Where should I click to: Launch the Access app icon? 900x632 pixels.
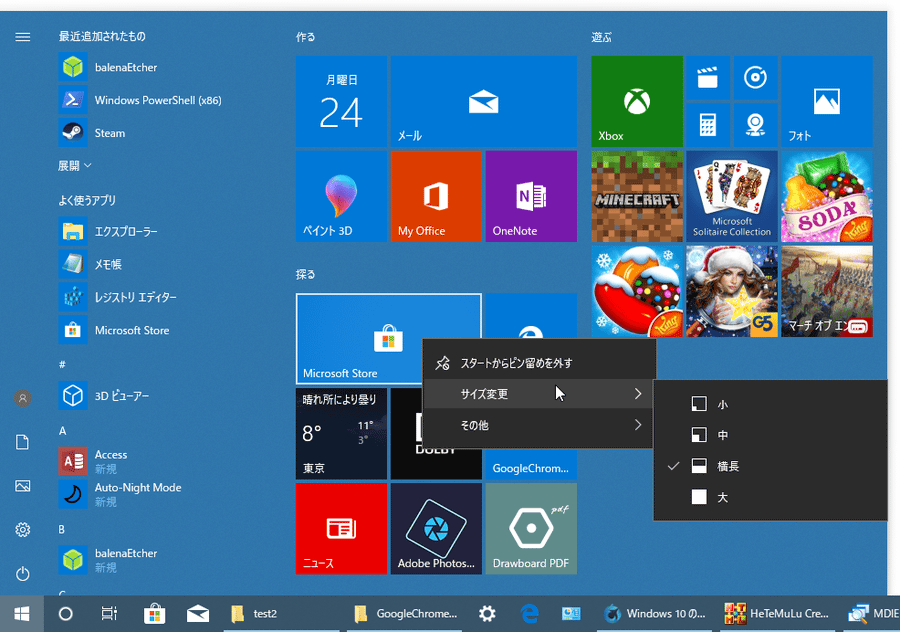pyautogui.click(x=73, y=461)
